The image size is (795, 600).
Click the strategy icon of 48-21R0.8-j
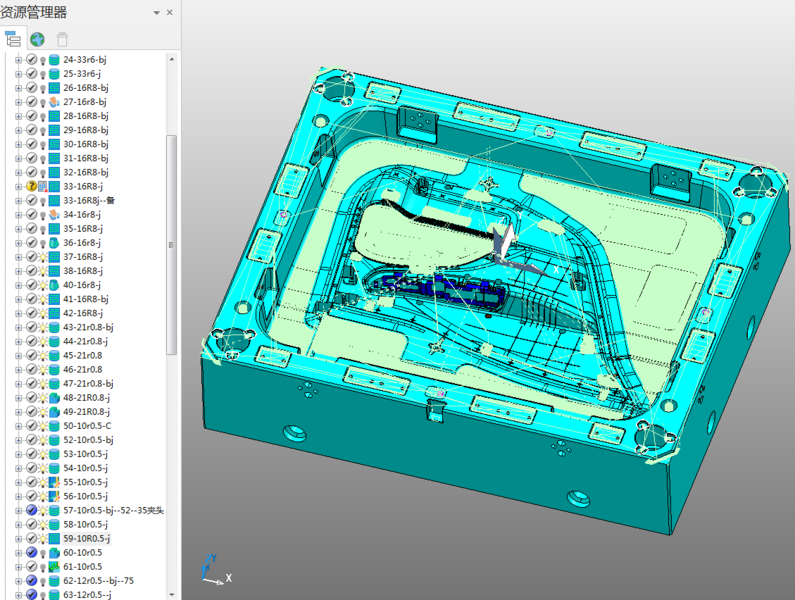[55, 398]
